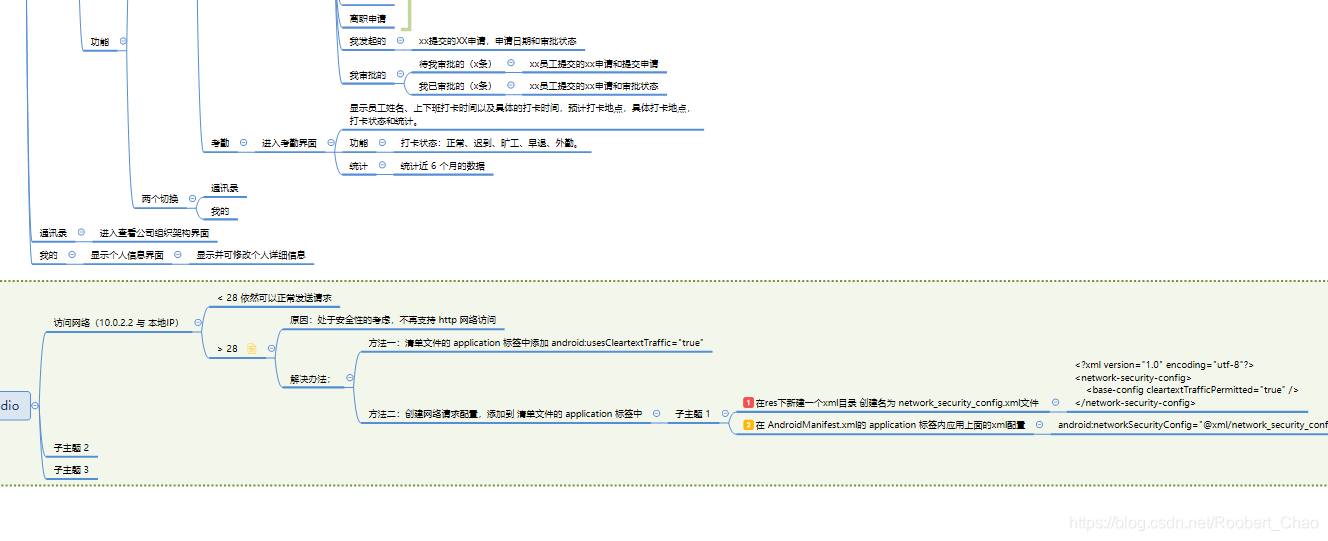Collapse the 方法二 node
Screen dimensions: 1328x541
point(656,413)
